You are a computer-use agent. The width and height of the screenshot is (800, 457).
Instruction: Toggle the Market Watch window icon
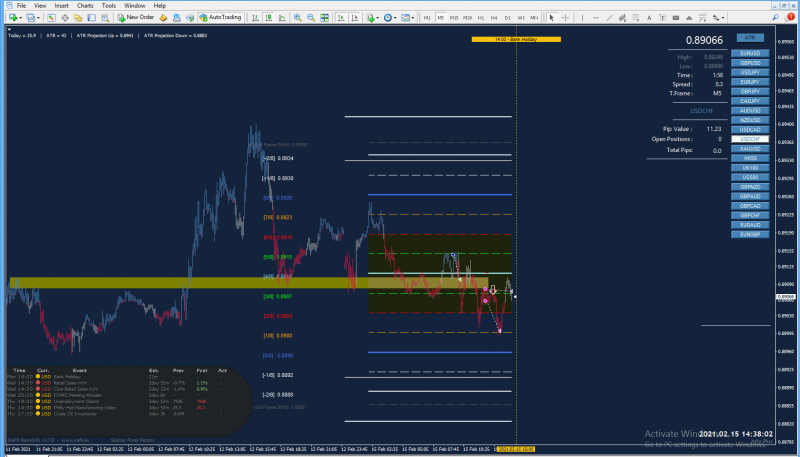pyautogui.click(x=52, y=17)
